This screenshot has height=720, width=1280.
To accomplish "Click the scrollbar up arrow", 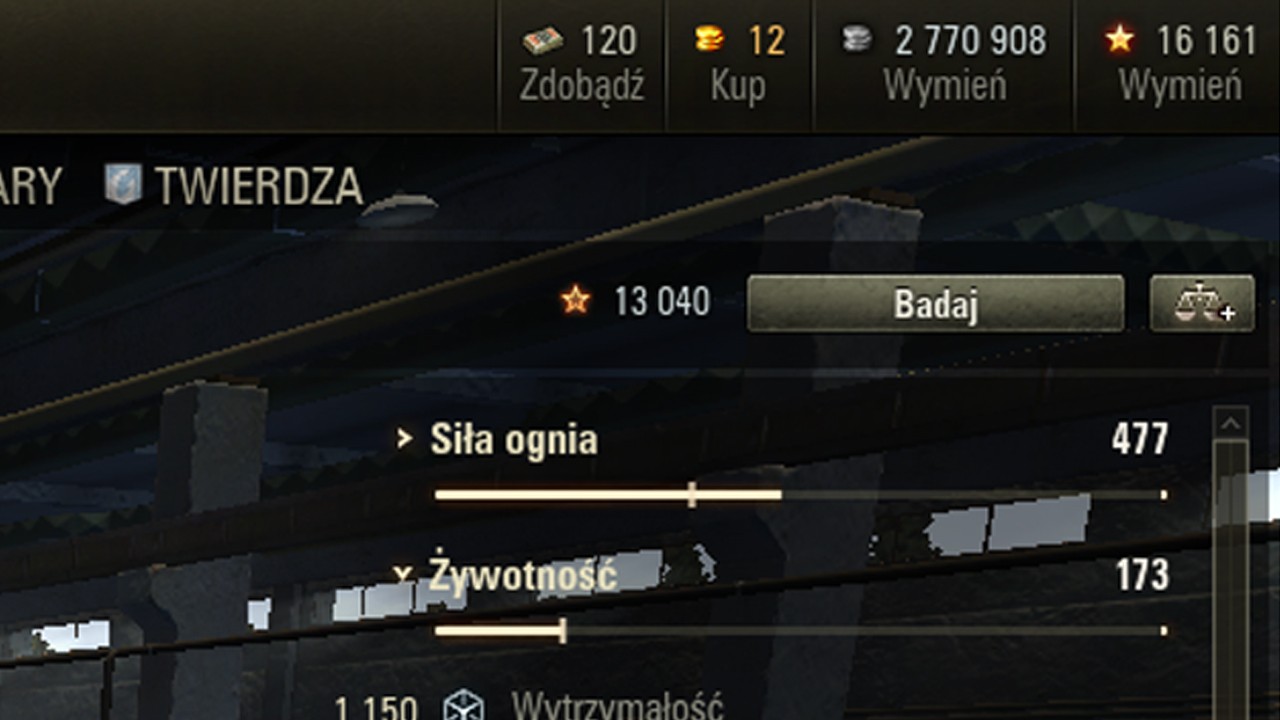I will point(1230,423).
